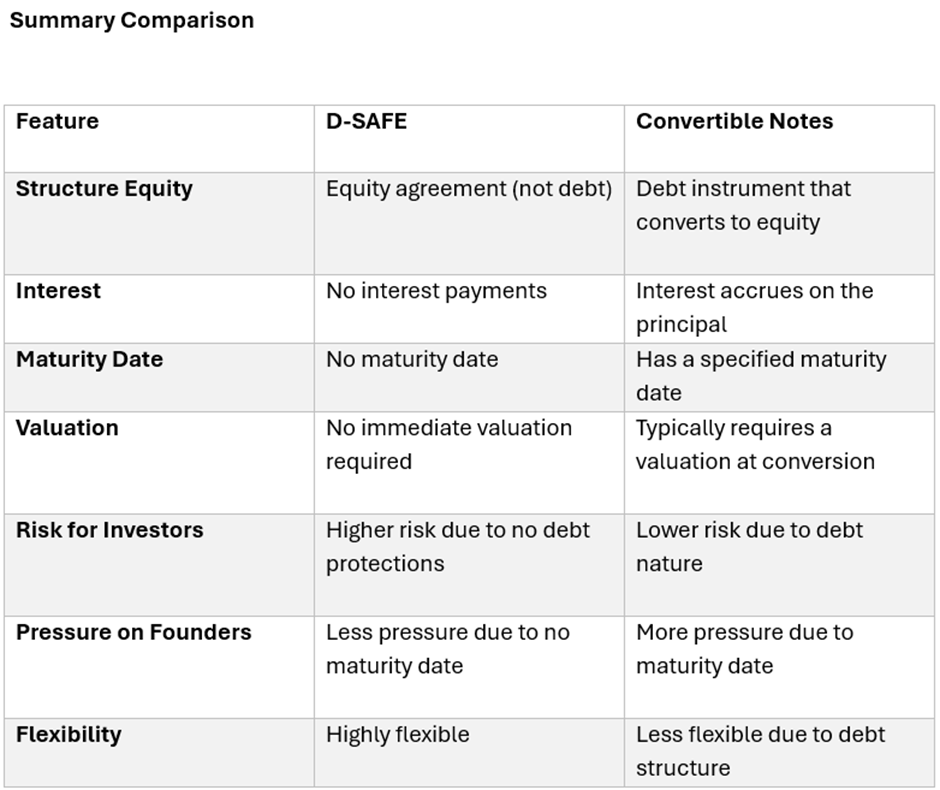The height and width of the screenshot is (790, 940).
Task: Click the Summary Comparison heading
Action: 131,20
